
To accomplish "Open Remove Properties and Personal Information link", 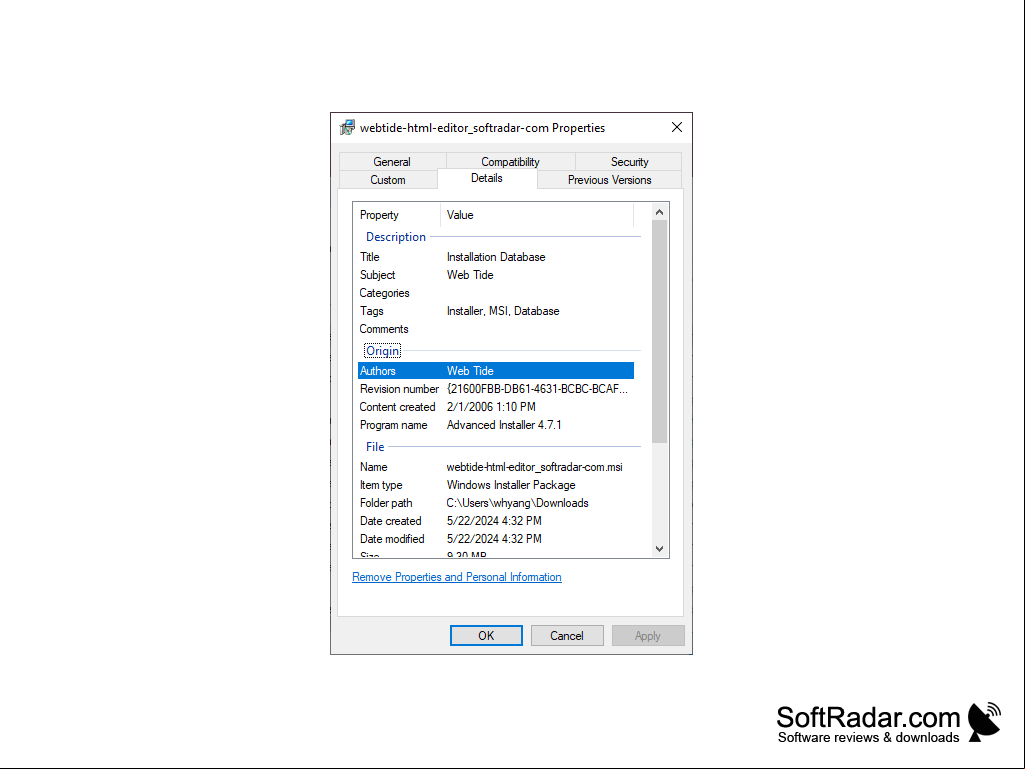I will click(457, 577).
